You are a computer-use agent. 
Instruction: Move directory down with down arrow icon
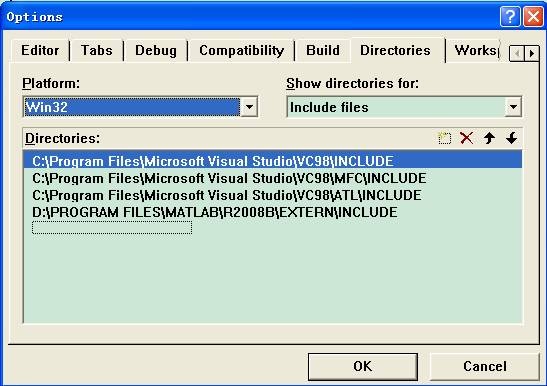[x=511, y=138]
